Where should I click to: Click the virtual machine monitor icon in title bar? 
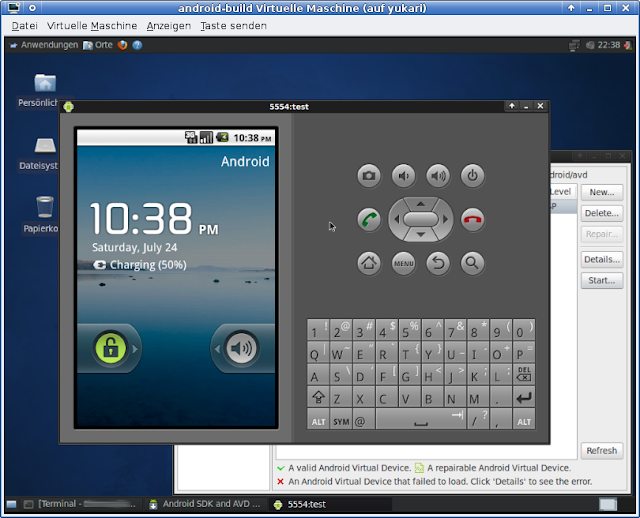coord(13,8)
